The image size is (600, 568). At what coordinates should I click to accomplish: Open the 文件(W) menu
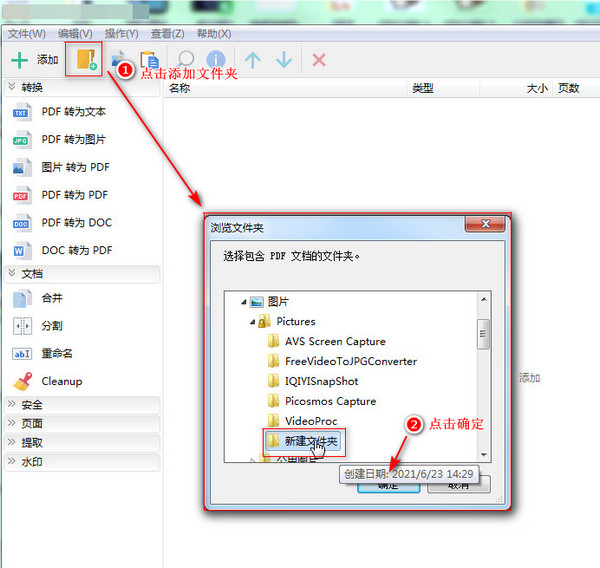pyautogui.click(x=26, y=34)
